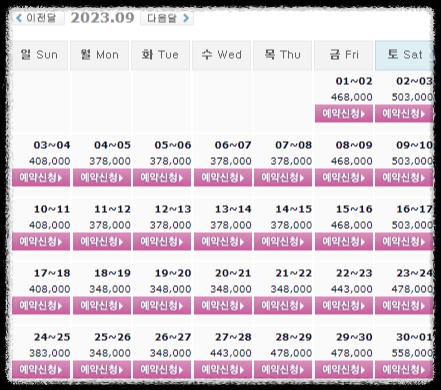This screenshot has width=441, height=390.
Task: Click the 478,000 price on 28~29
Action: pos(291,353)
